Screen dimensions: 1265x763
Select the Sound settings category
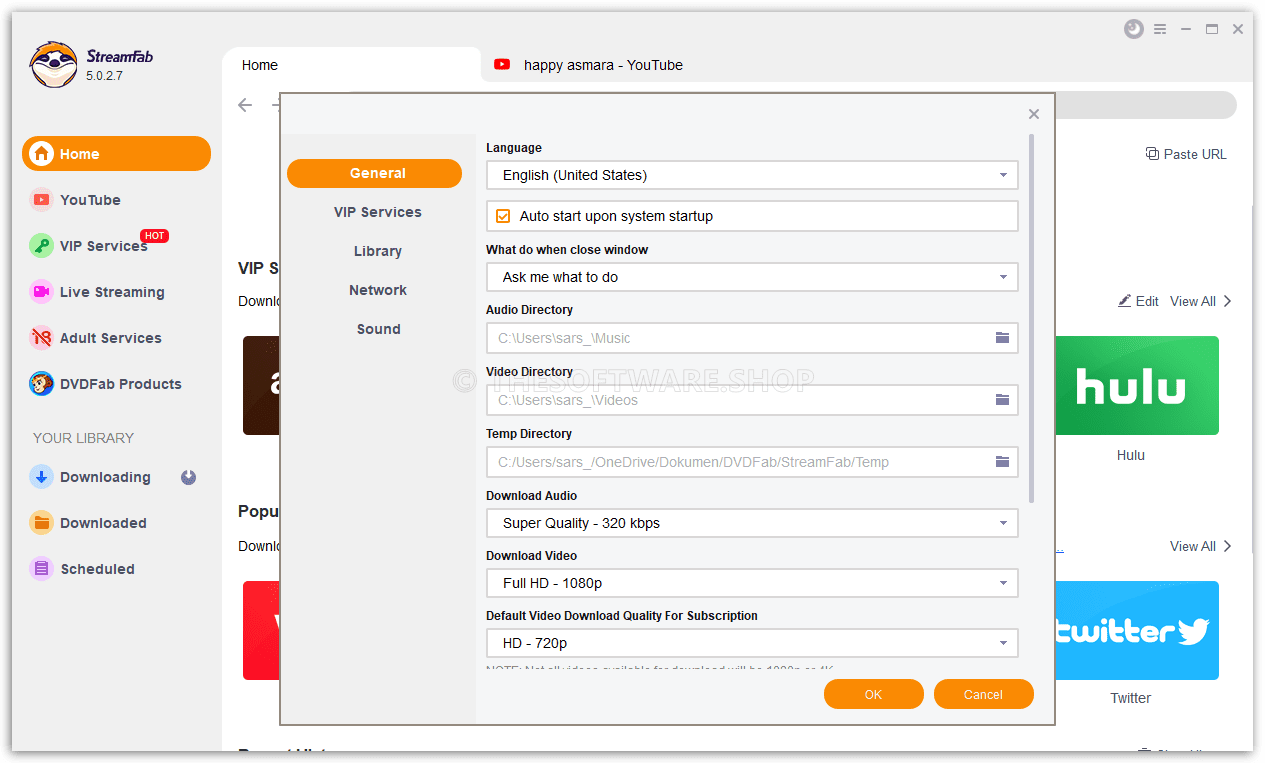[378, 329]
